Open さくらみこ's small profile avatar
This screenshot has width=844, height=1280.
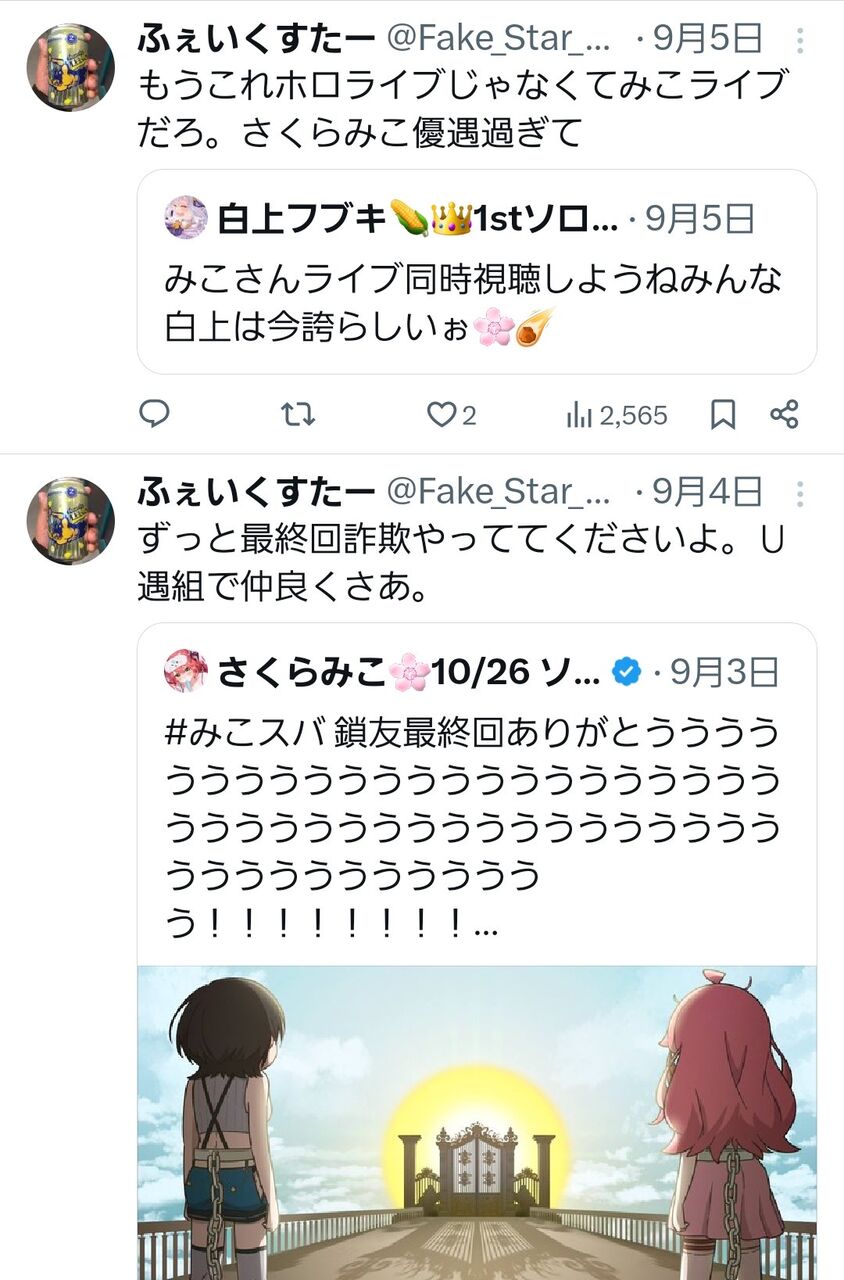click(186, 671)
